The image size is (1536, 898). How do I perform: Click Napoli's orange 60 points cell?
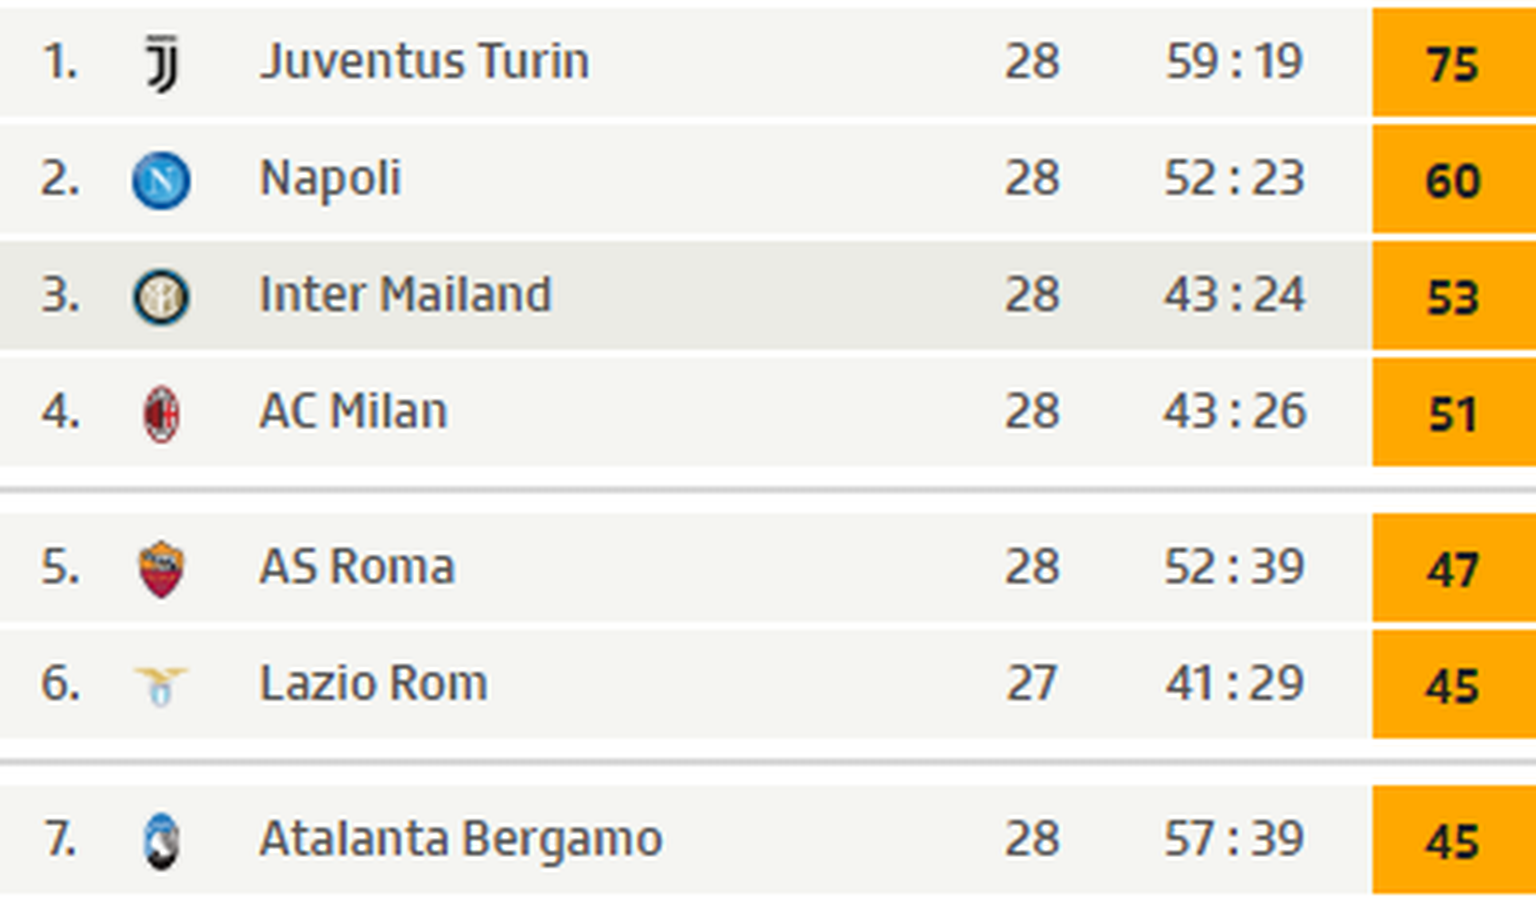1452,181
